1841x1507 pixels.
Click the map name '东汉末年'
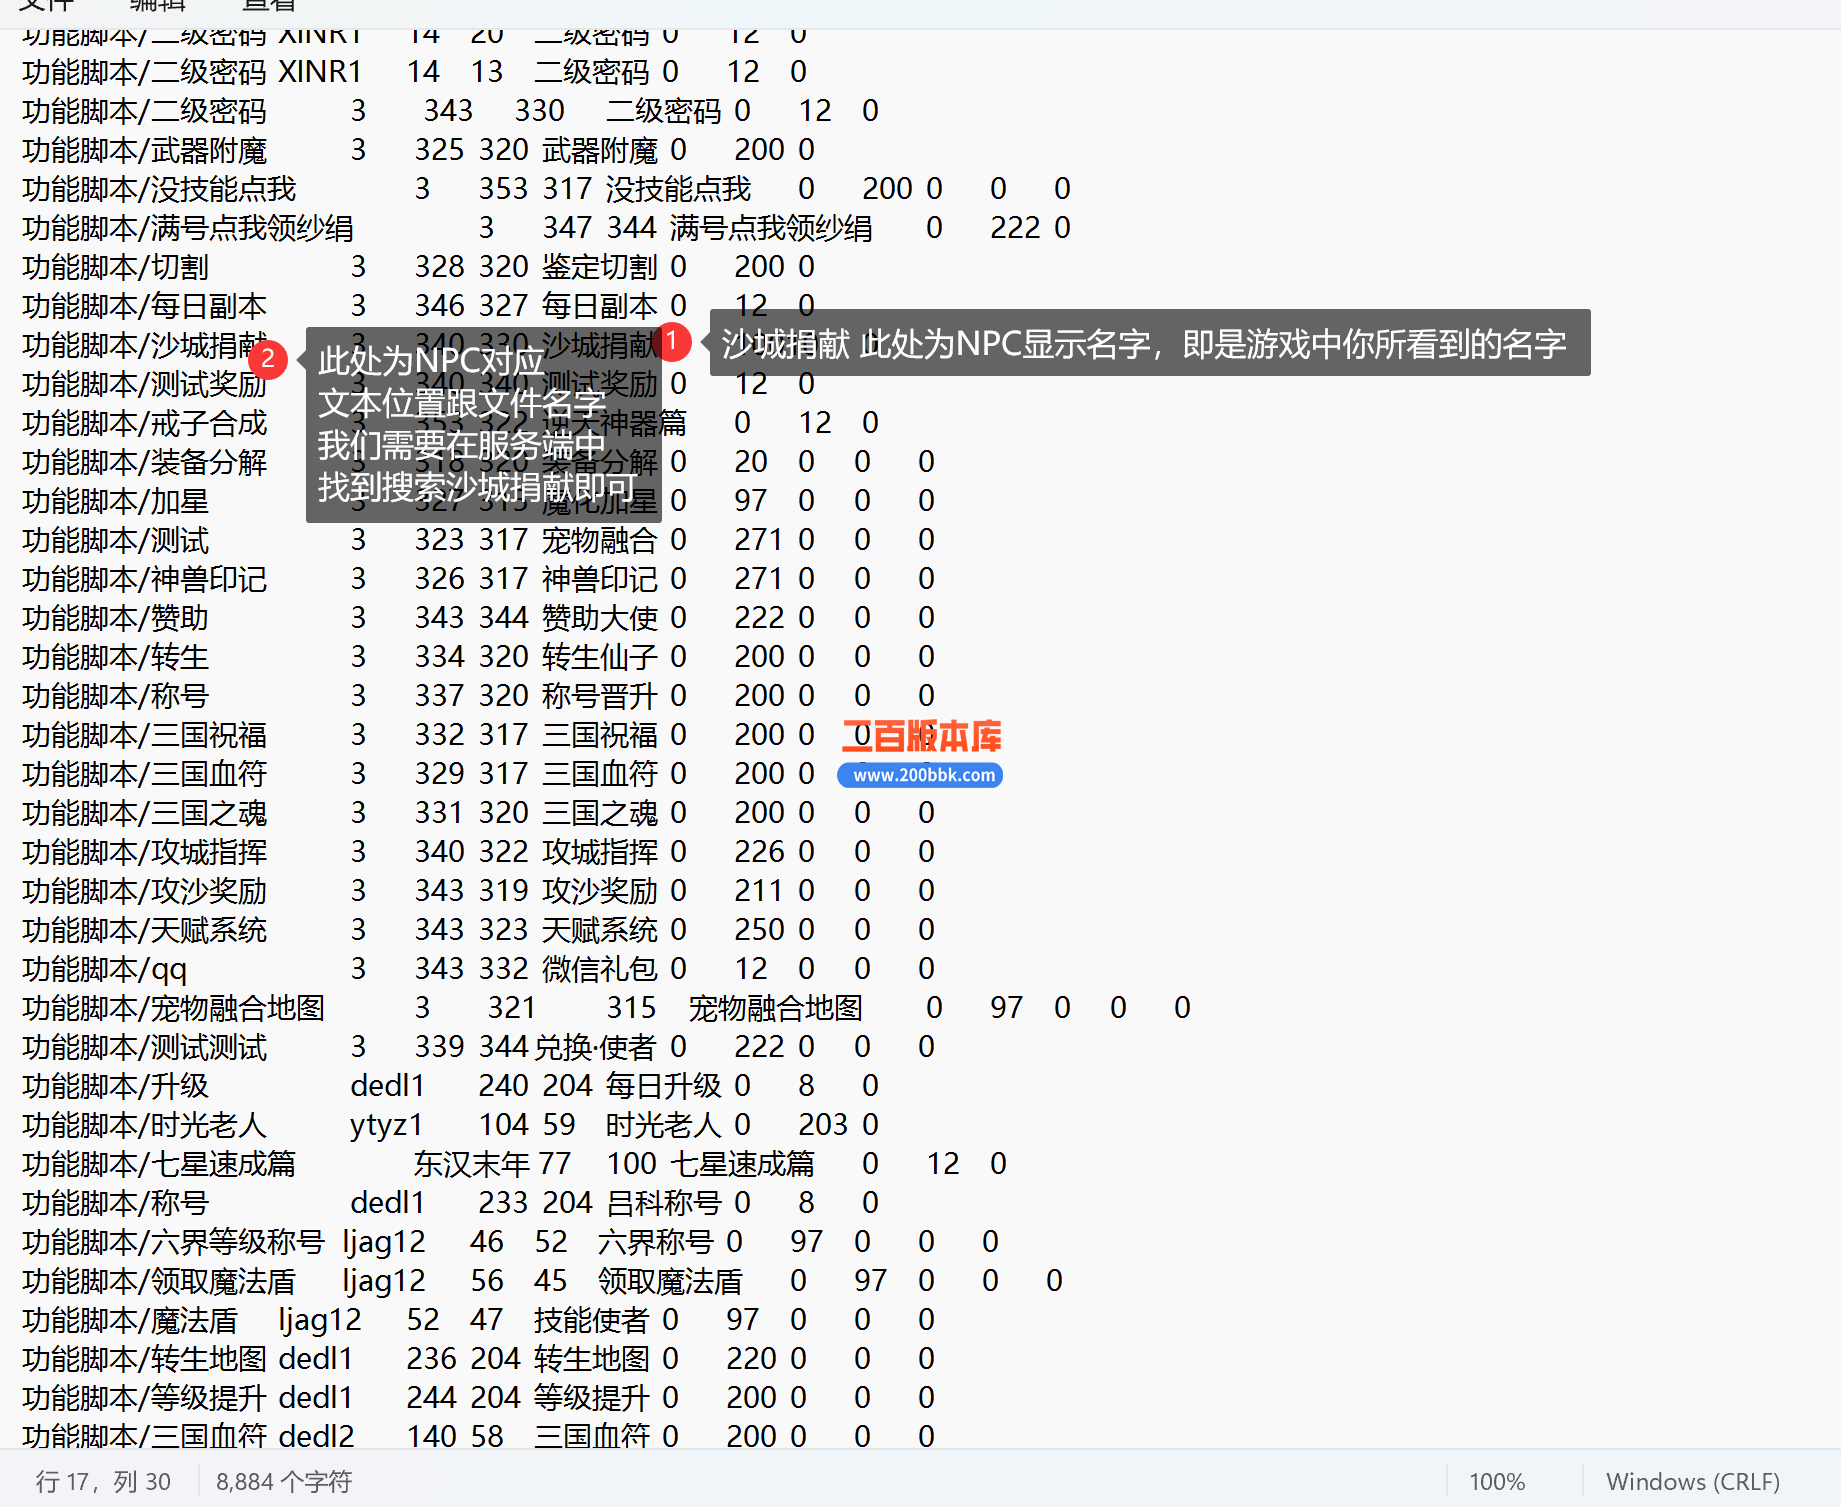pyautogui.click(x=472, y=1164)
